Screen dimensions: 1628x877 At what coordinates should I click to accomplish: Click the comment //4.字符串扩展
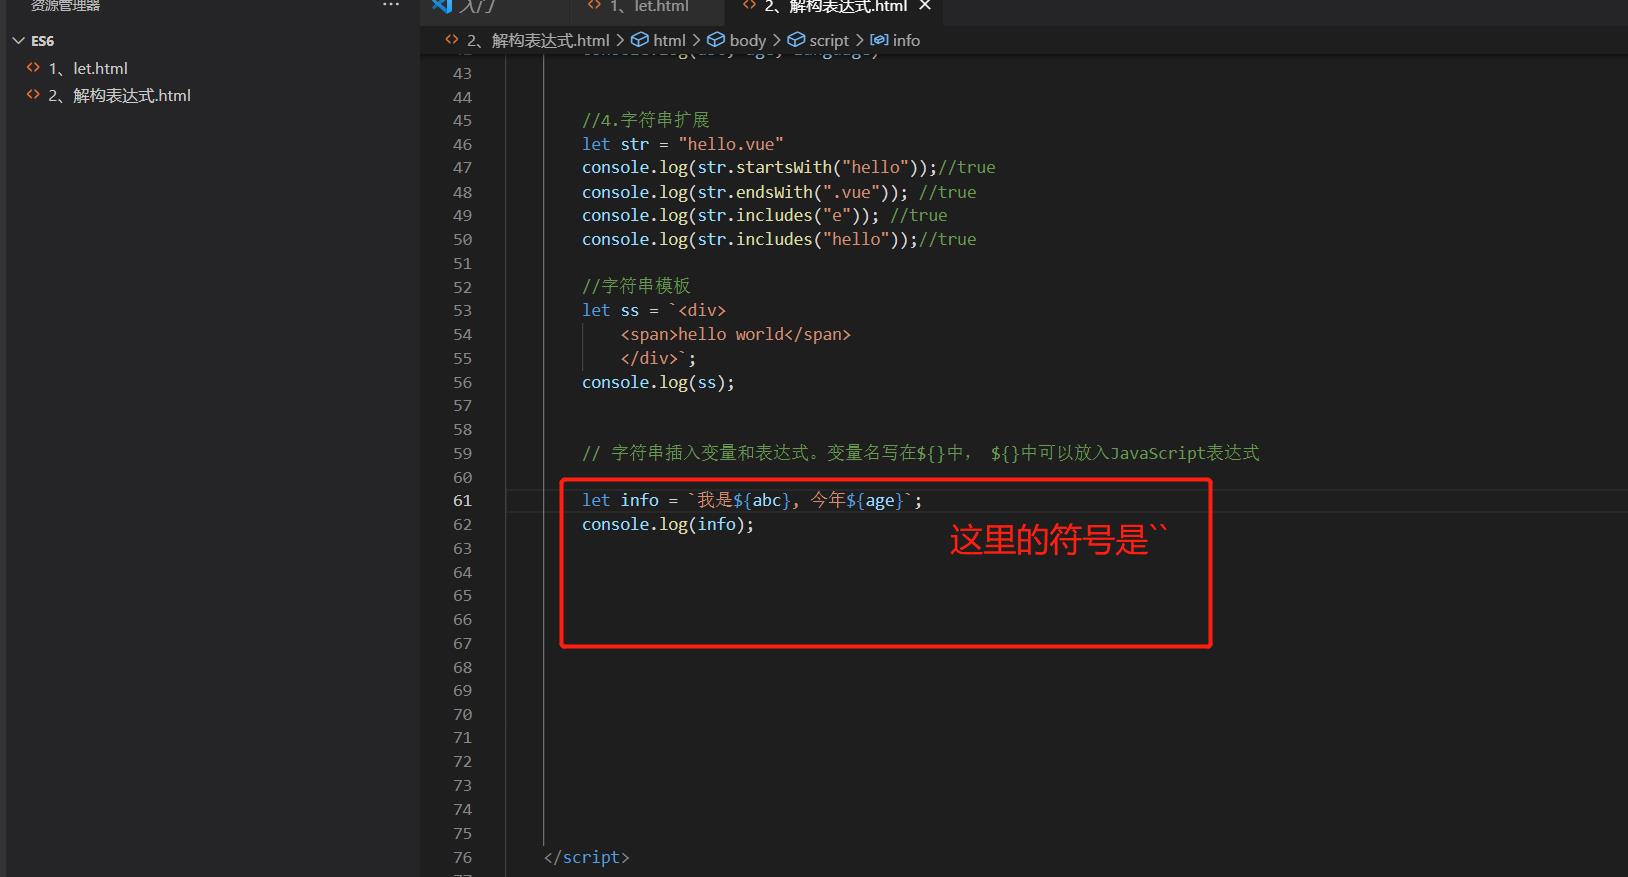(645, 120)
